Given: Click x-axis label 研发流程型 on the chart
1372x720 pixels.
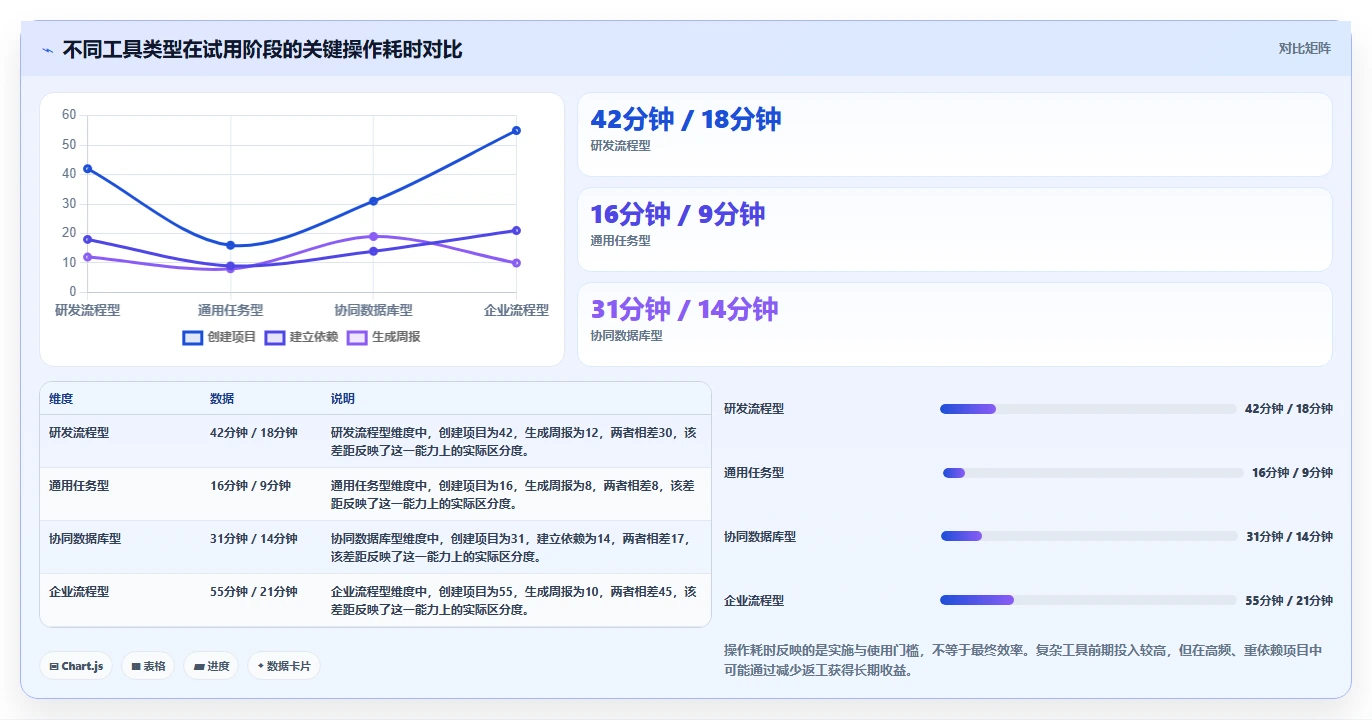Looking at the screenshot, I should (x=88, y=310).
